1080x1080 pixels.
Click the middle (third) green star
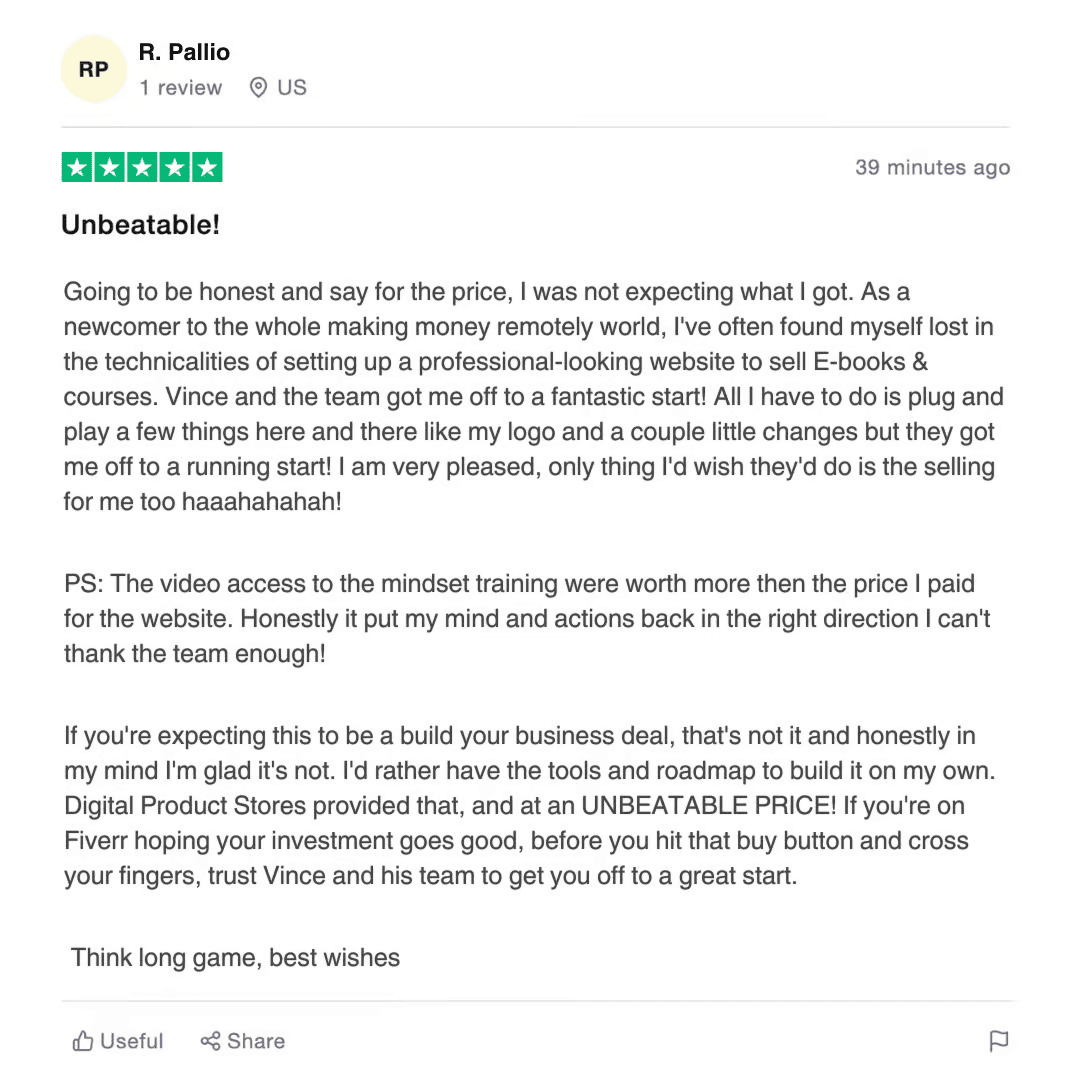point(142,168)
